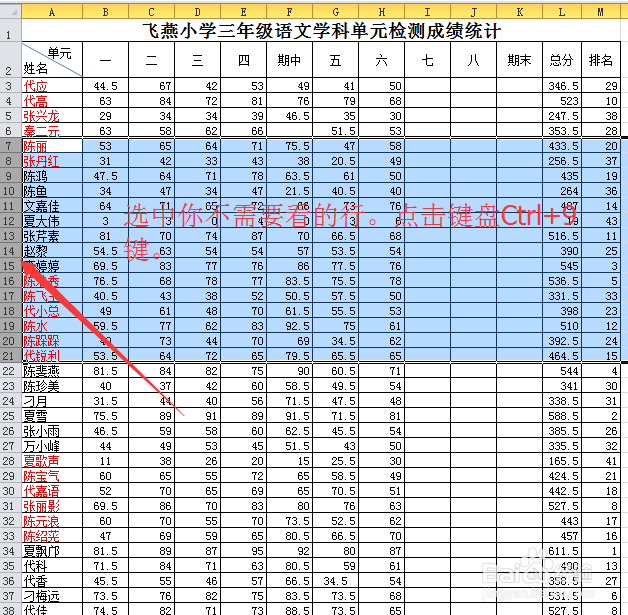Click cell 91.5 in 夏雪 row

pos(289,416)
